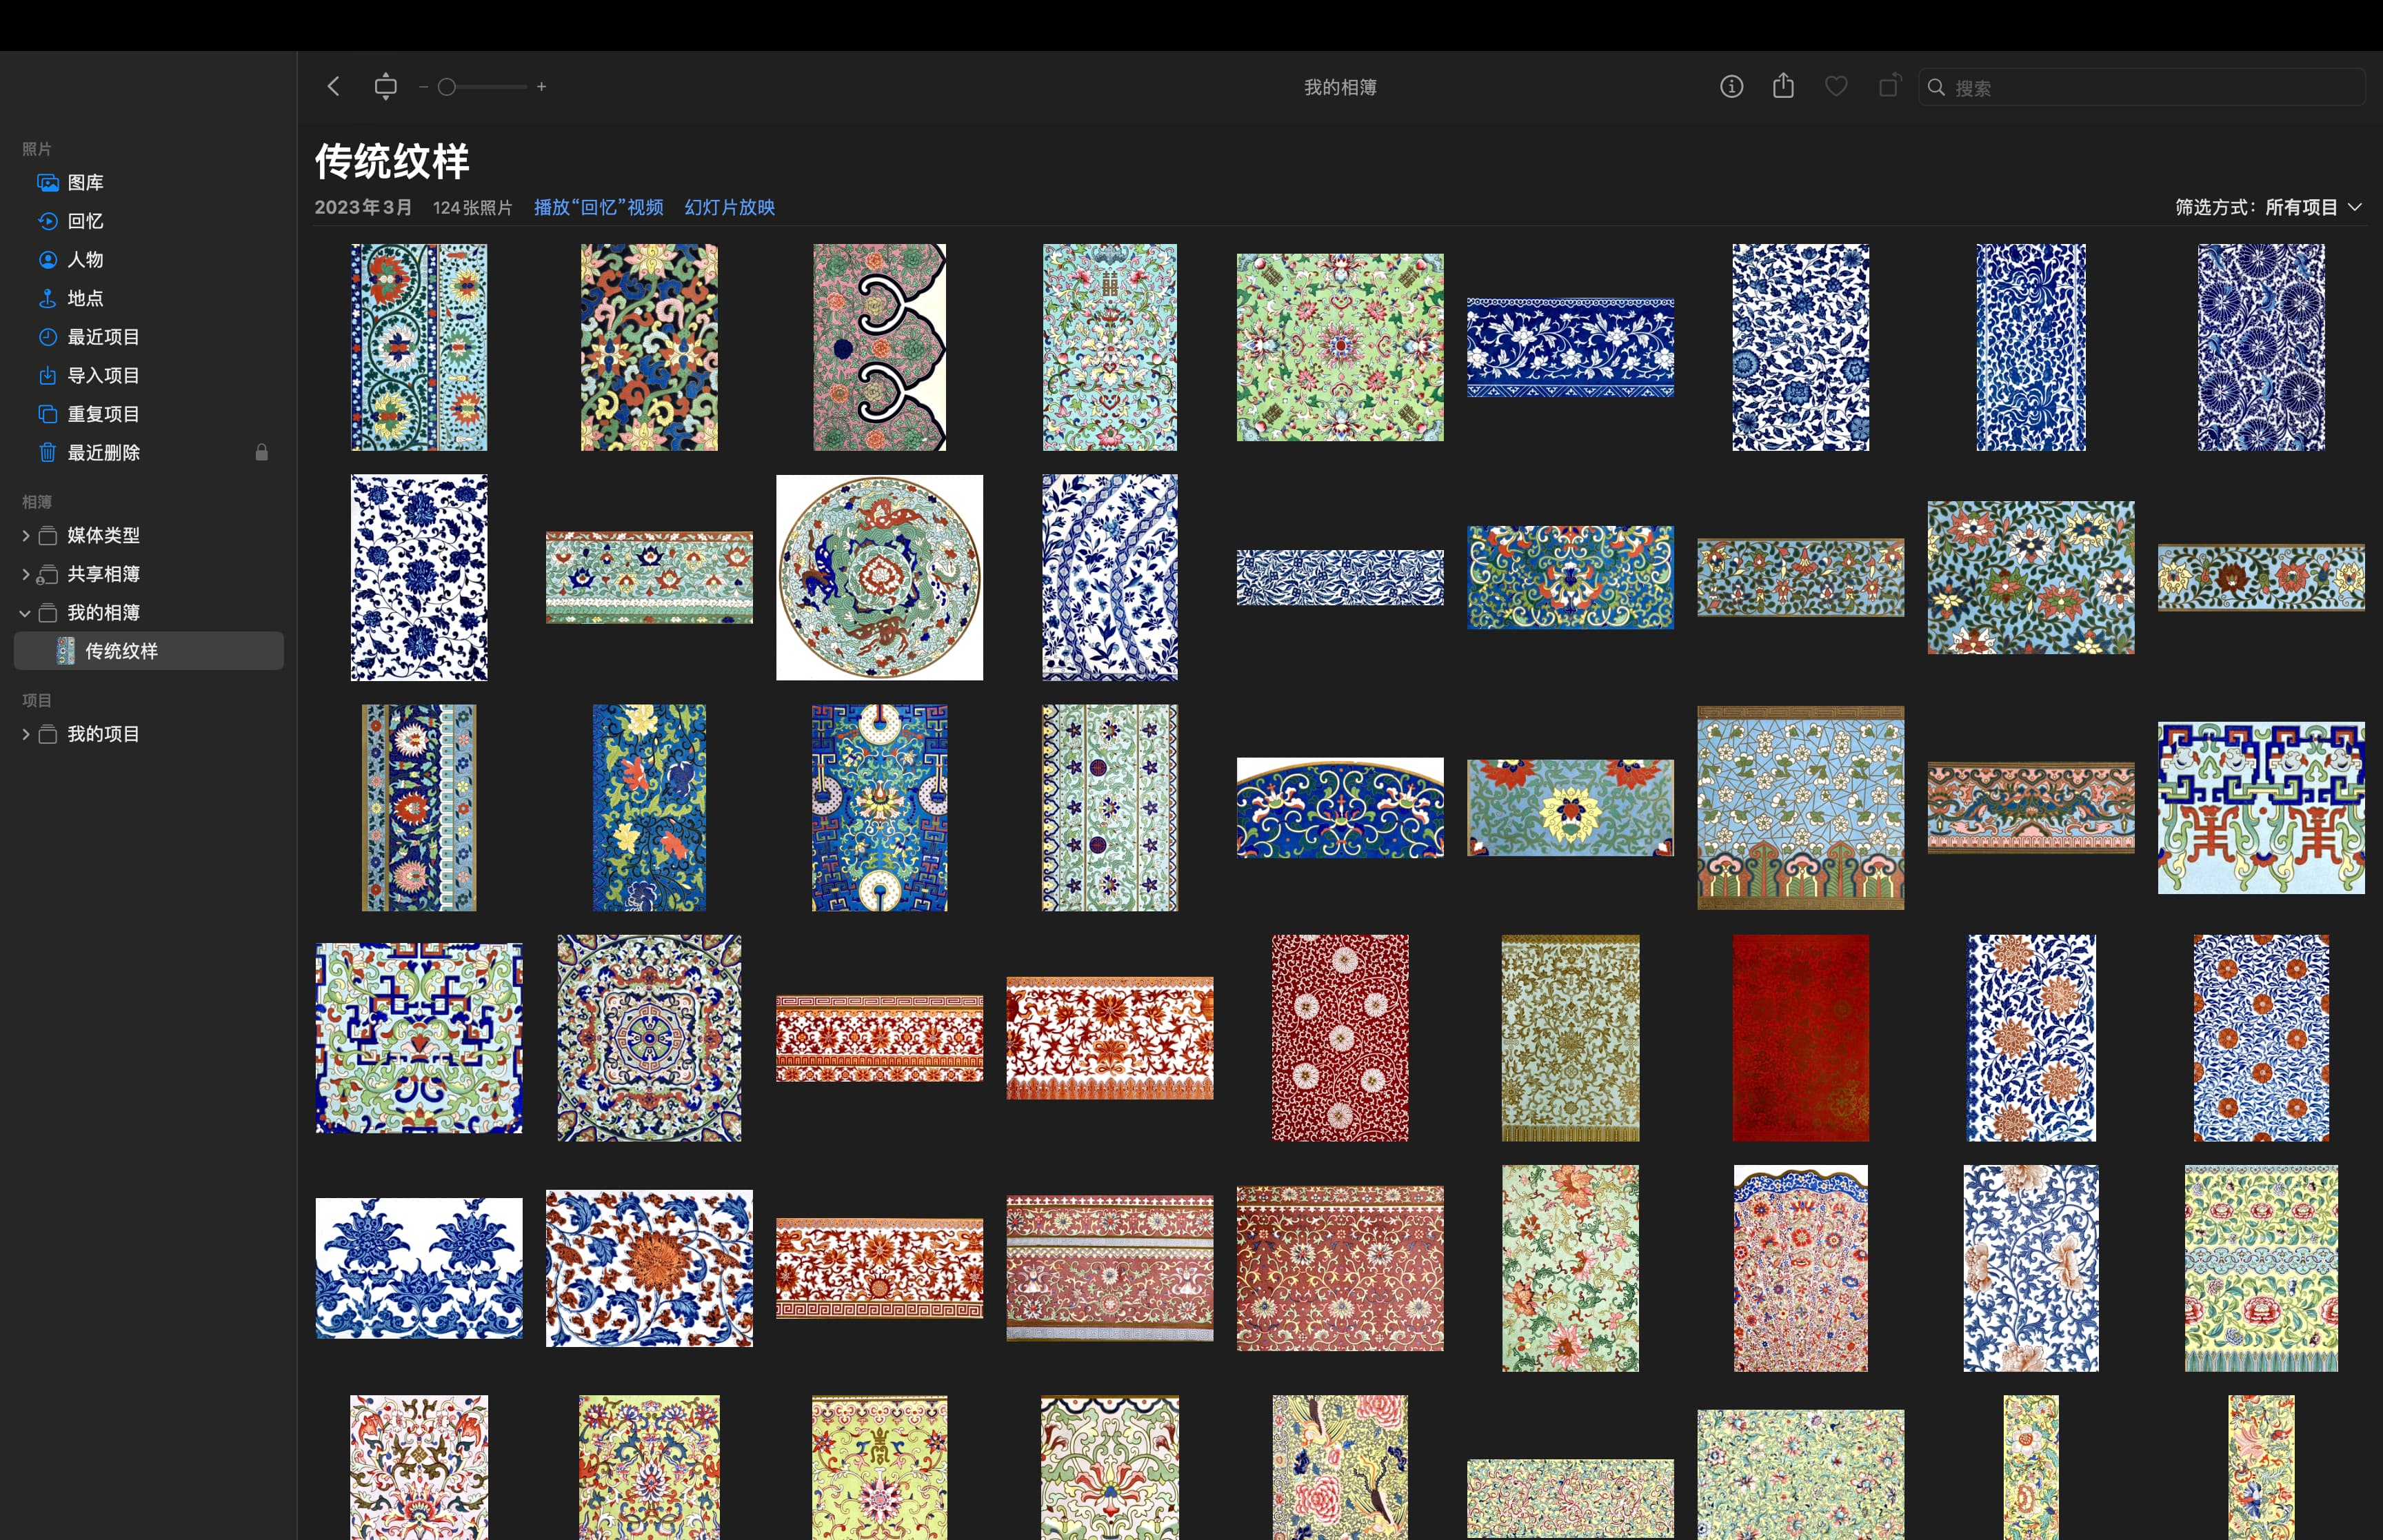The width and height of the screenshot is (2383, 1540).
Task: Select the 我的项目 folder row
Action: pyautogui.click(x=149, y=734)
